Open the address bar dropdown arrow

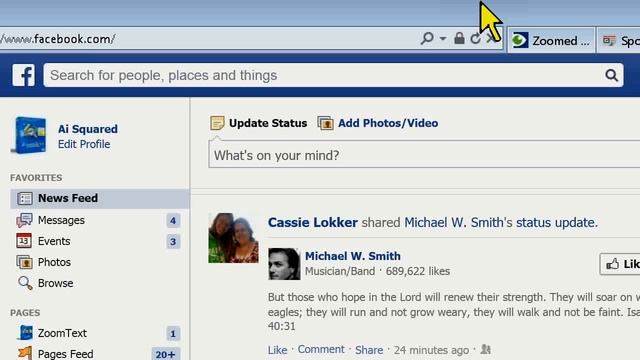pos(443,39)
